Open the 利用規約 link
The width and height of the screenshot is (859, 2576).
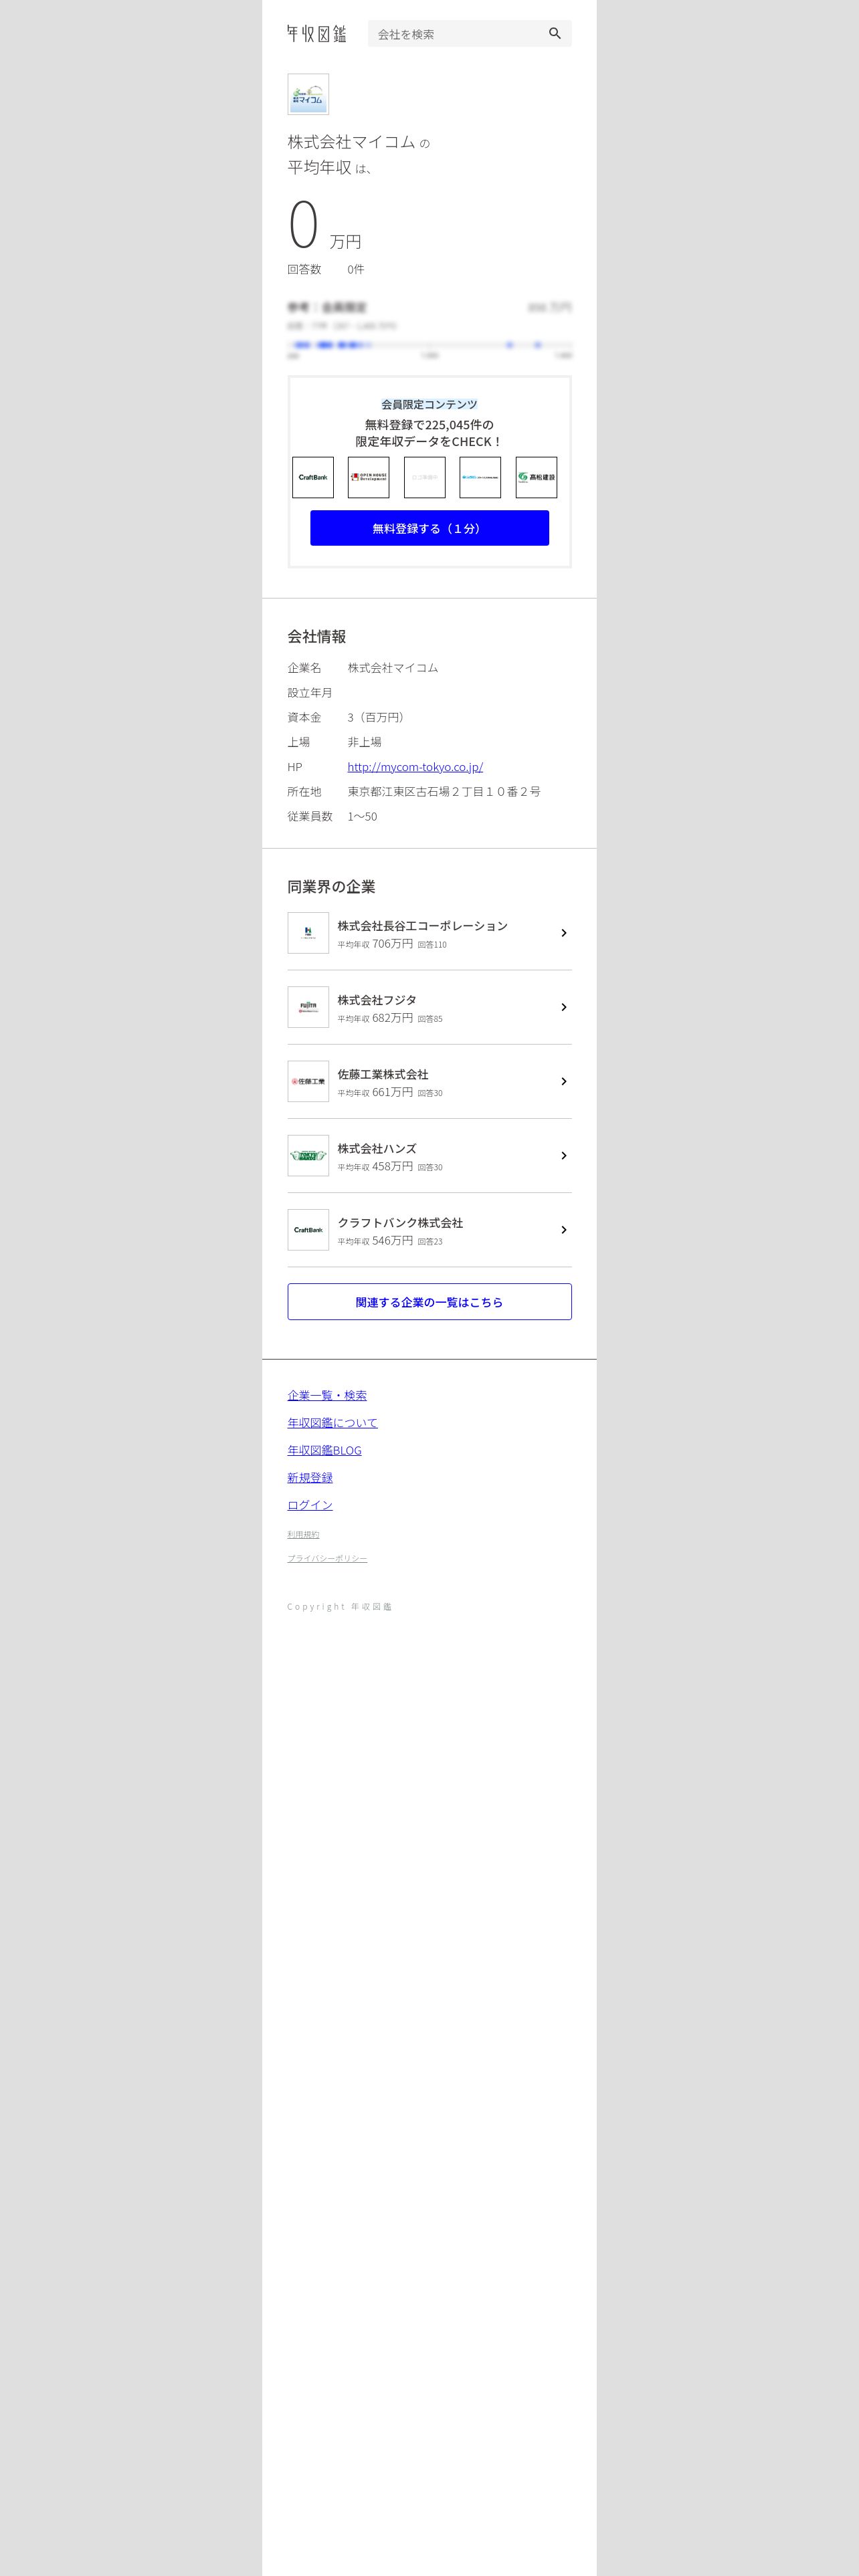pyautogui.click(x=303, y=1534)
